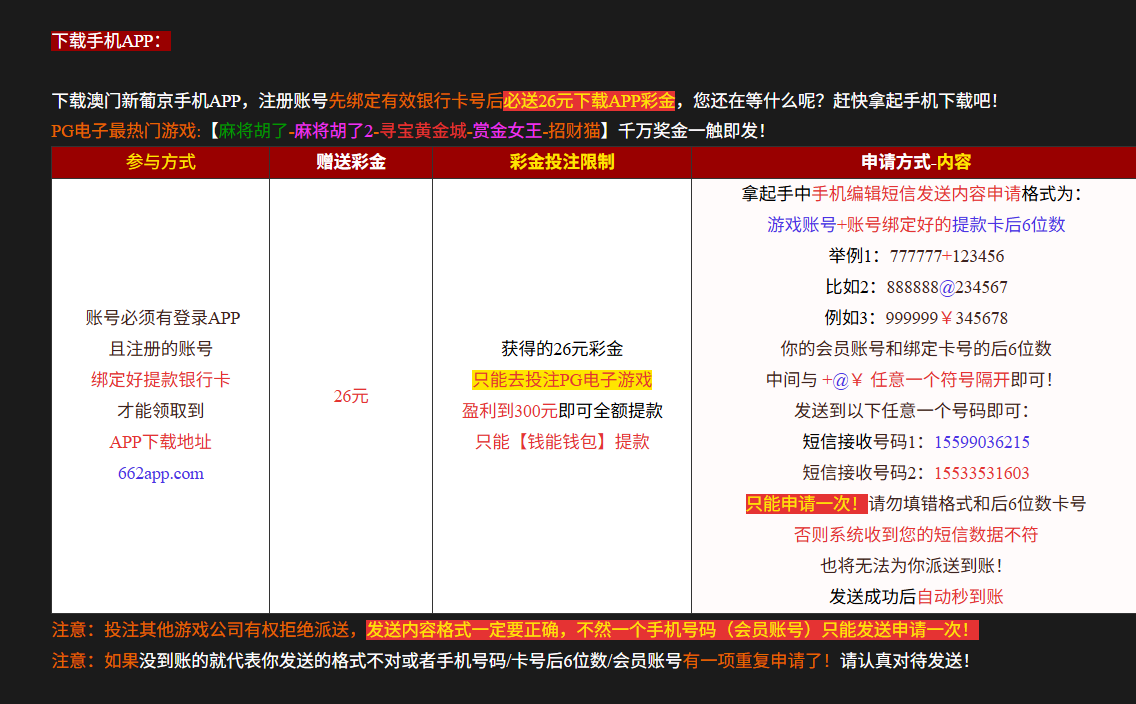Click the 赠送彩金 column header

[351, 162]
